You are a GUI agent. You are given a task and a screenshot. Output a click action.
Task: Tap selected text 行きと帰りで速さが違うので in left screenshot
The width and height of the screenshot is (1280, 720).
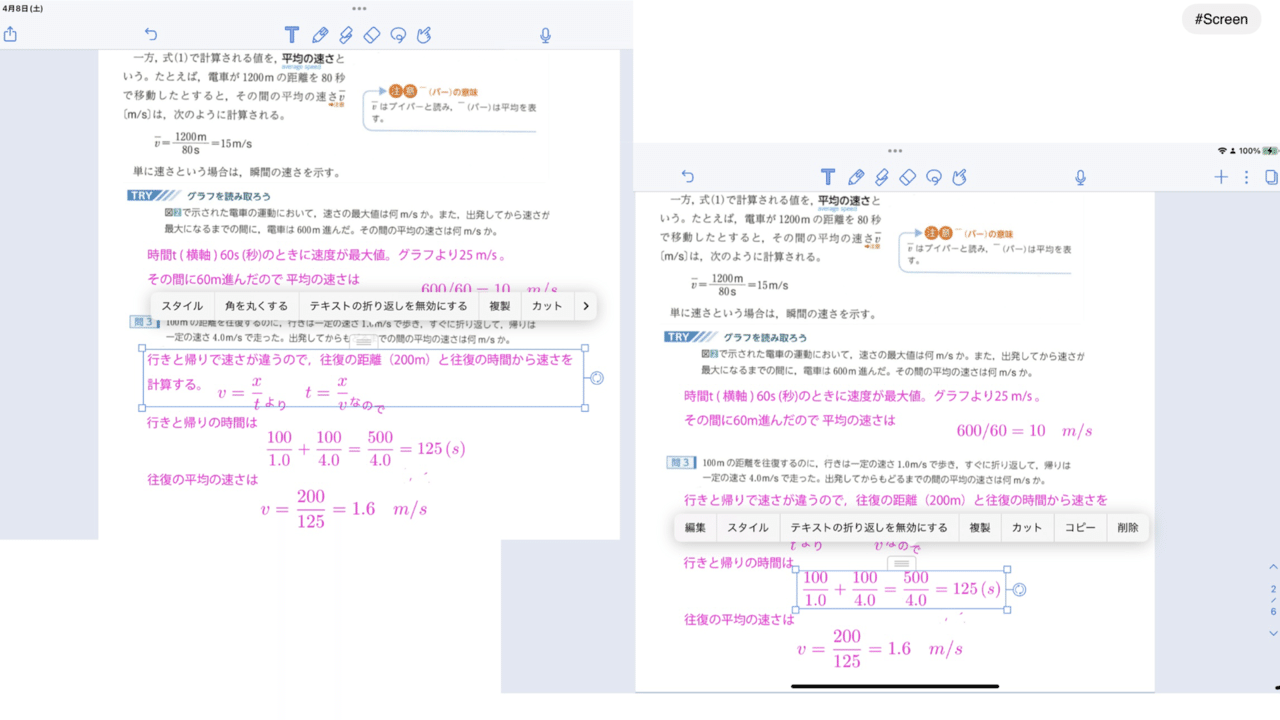click(x=230, y=360)
